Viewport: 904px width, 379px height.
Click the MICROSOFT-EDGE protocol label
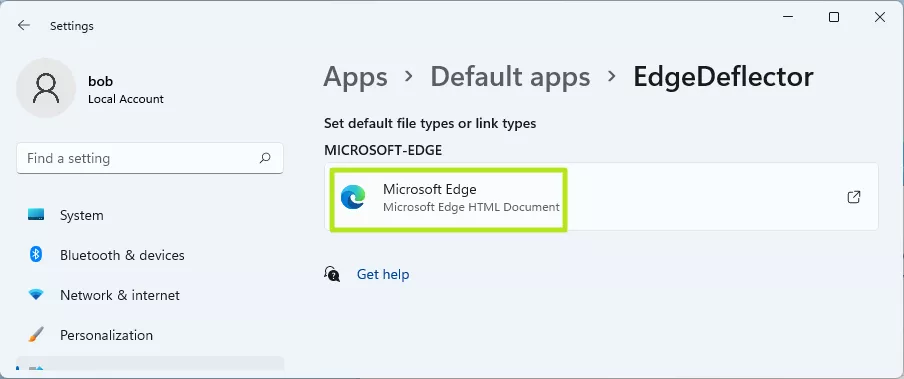tap(383, 151)
